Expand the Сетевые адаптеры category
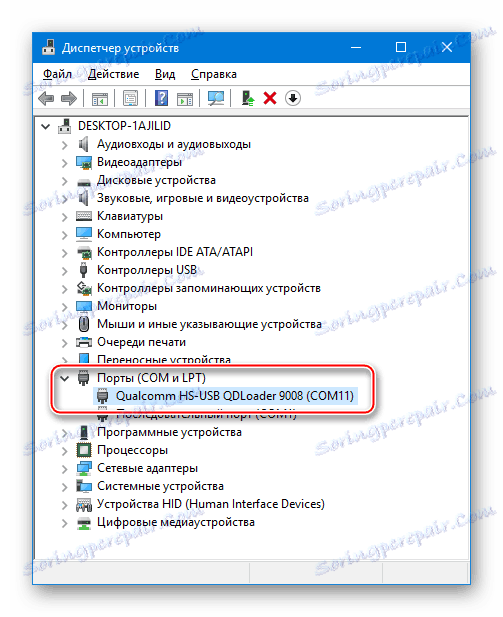The image size is (503, 617). (65, 469)
